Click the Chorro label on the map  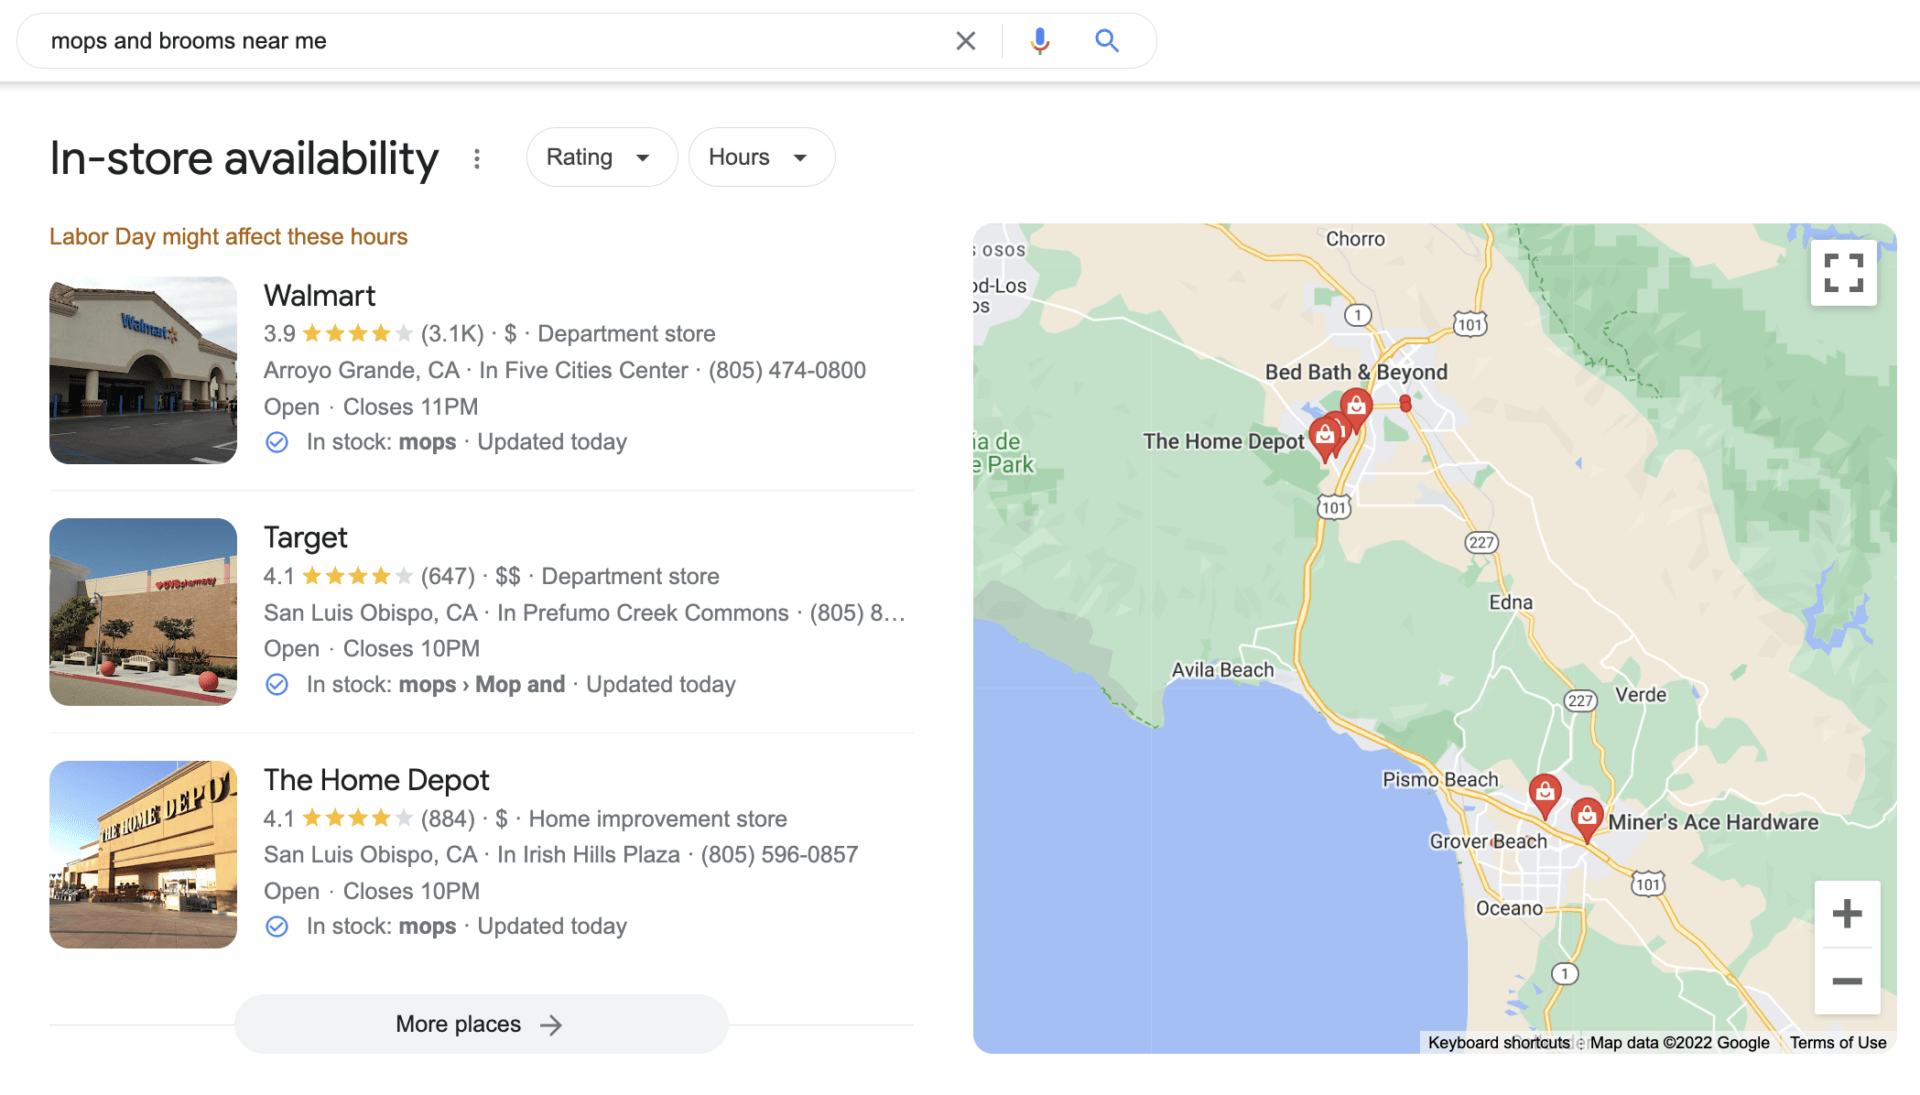pyautogui.click(x=1355, y=238)
